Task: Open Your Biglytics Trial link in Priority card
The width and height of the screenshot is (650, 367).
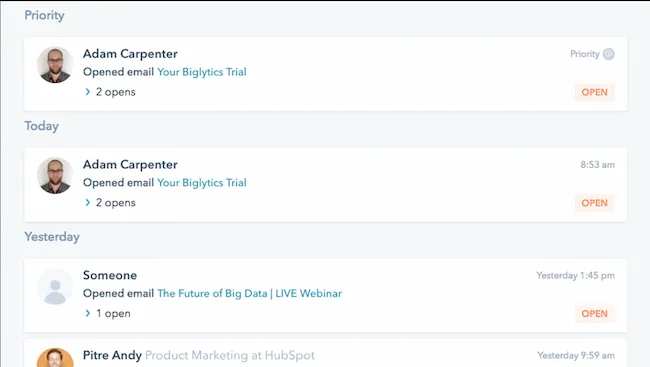Action: pos(202,72)
